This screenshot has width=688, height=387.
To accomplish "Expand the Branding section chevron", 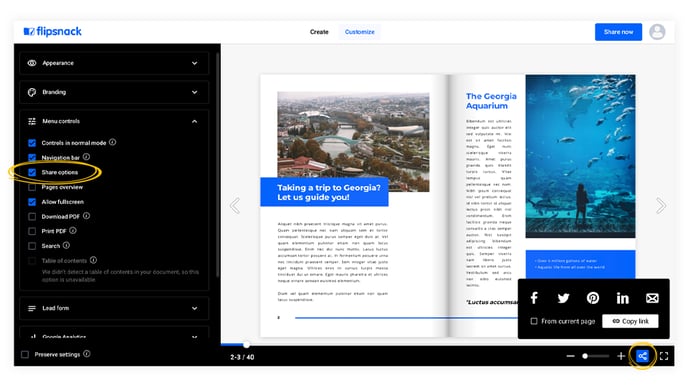I will (x=194, y=92).
